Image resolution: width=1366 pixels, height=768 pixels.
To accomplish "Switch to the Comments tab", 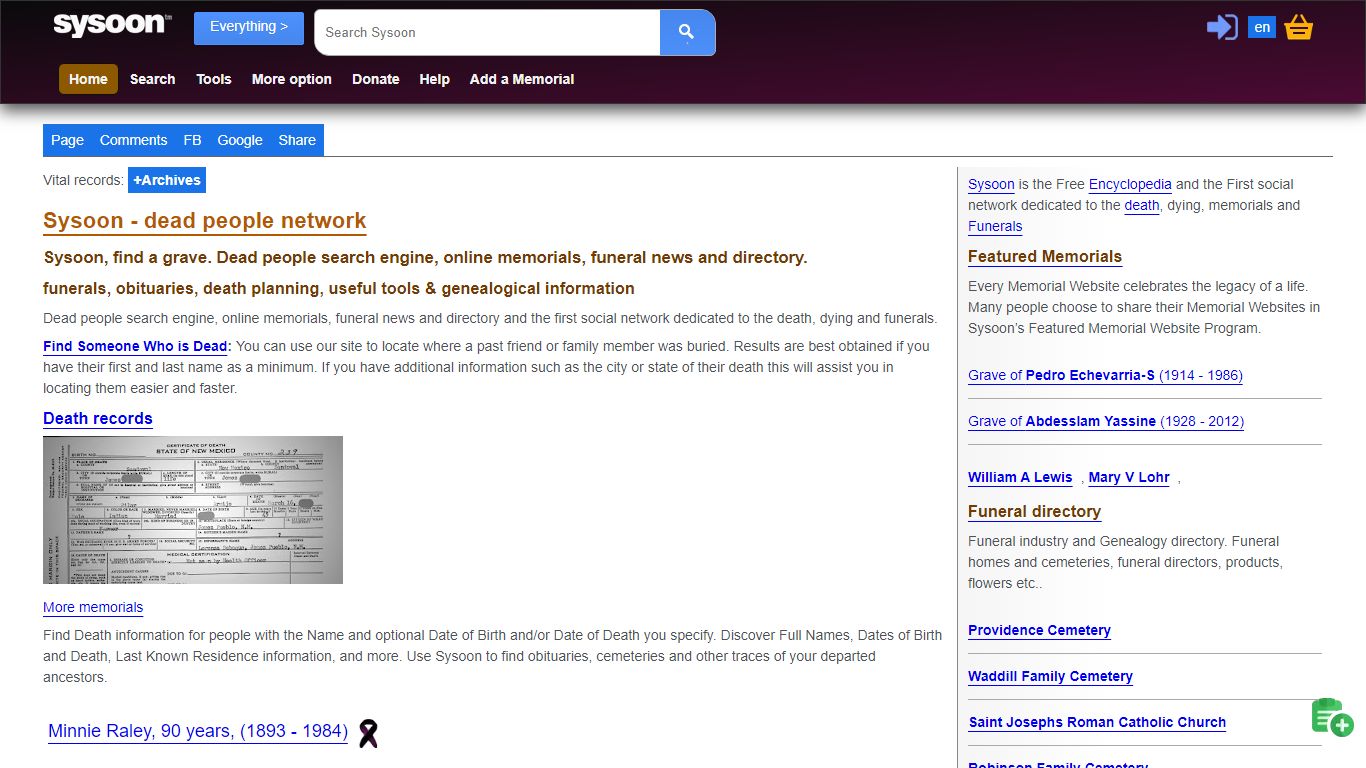I will point(133,140).
